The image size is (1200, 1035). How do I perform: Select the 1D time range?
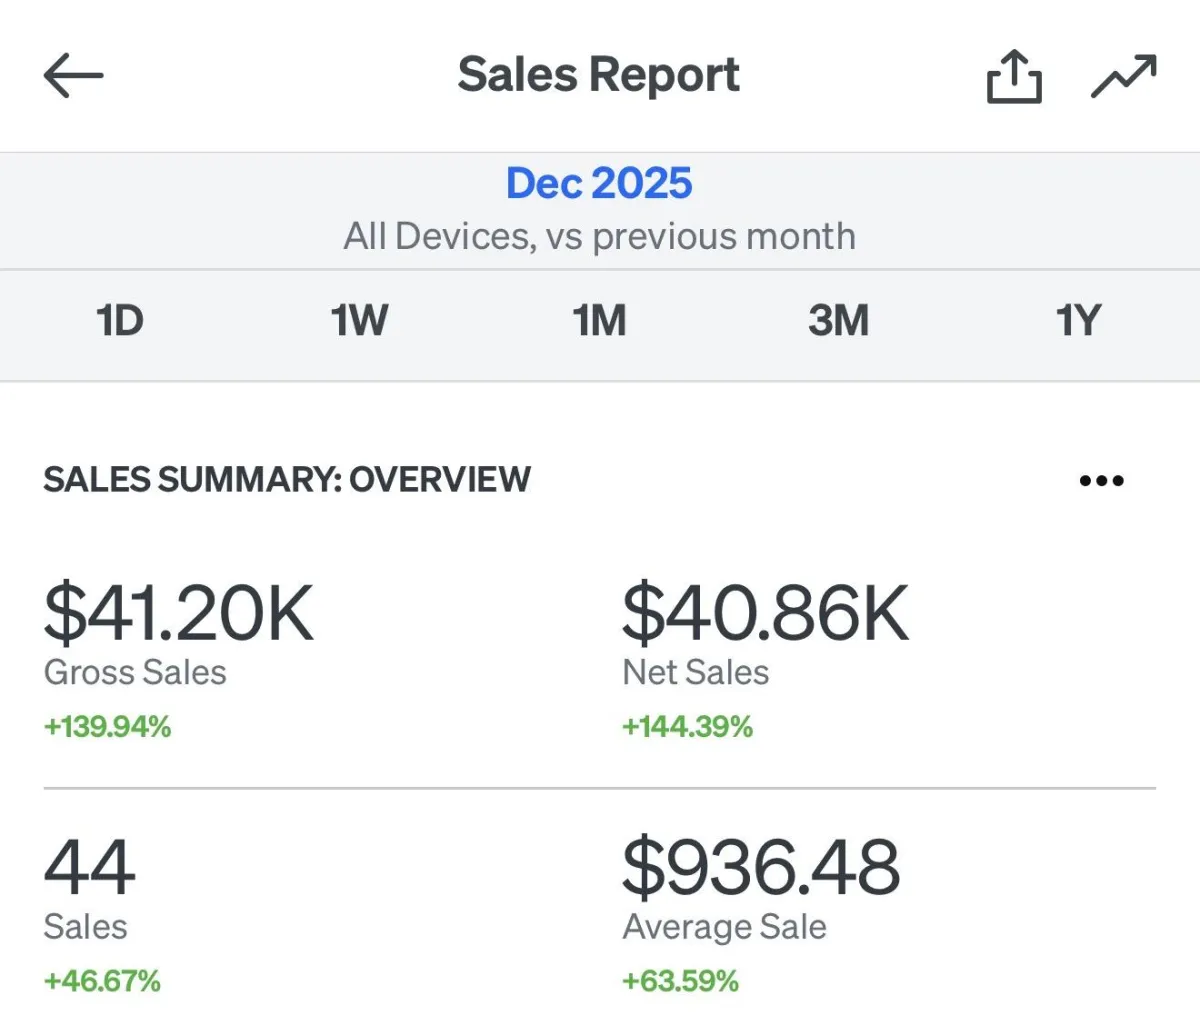point(120,321)
